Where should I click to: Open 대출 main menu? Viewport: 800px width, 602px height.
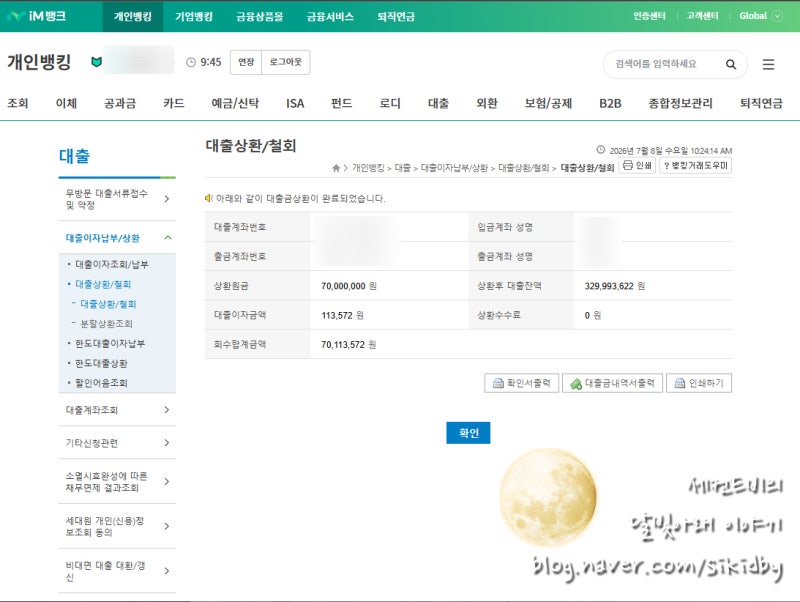pyautogui.click(x=438, y=103)
